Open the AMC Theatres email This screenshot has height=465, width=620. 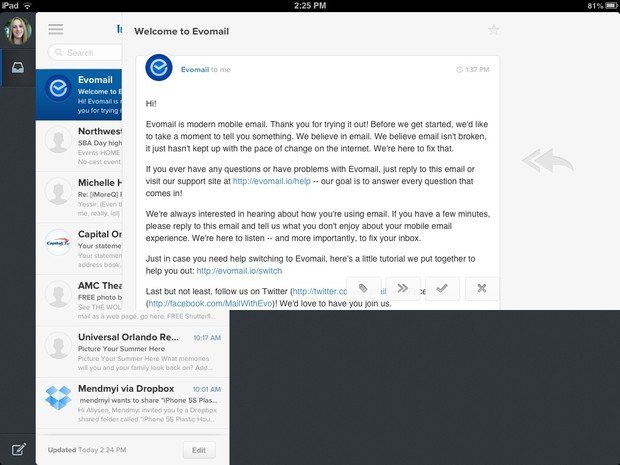(x=79, y=300)
